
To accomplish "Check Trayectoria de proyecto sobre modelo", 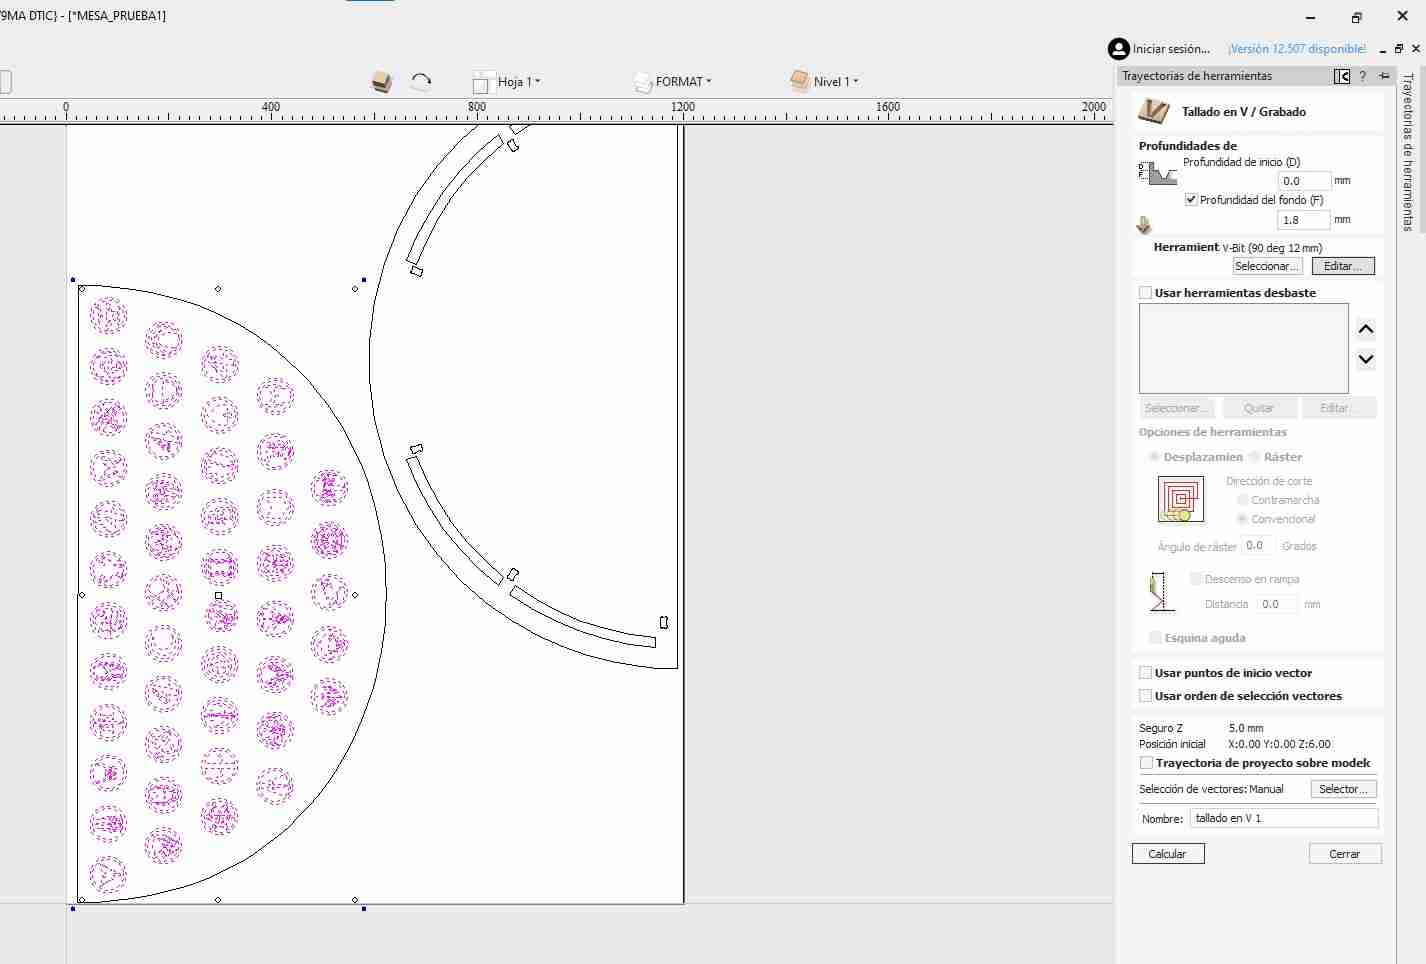I will (1146, 763).
